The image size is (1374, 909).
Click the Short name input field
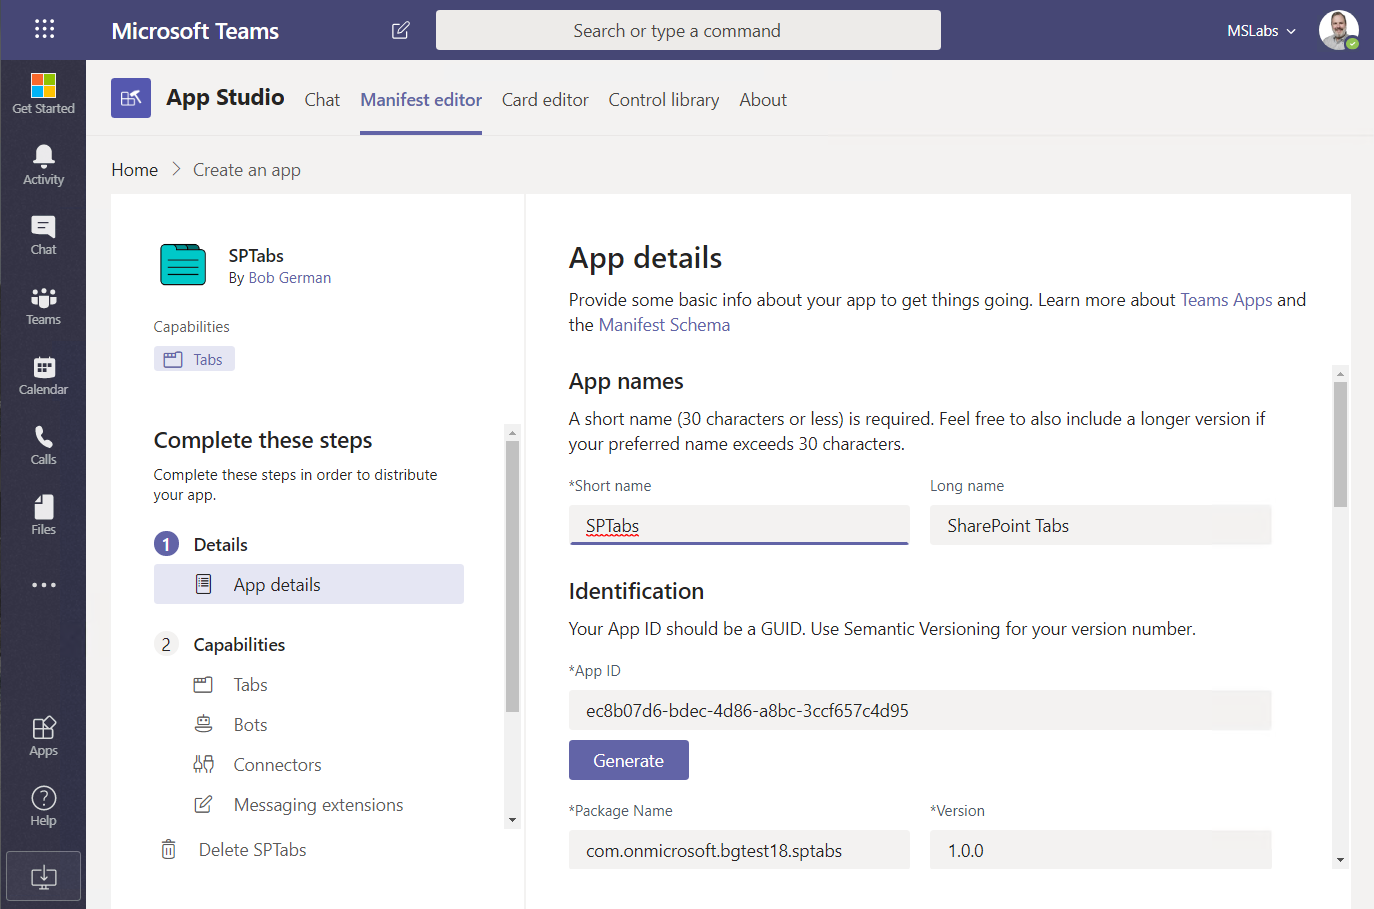pyautogui.click(x=739, y=526)
